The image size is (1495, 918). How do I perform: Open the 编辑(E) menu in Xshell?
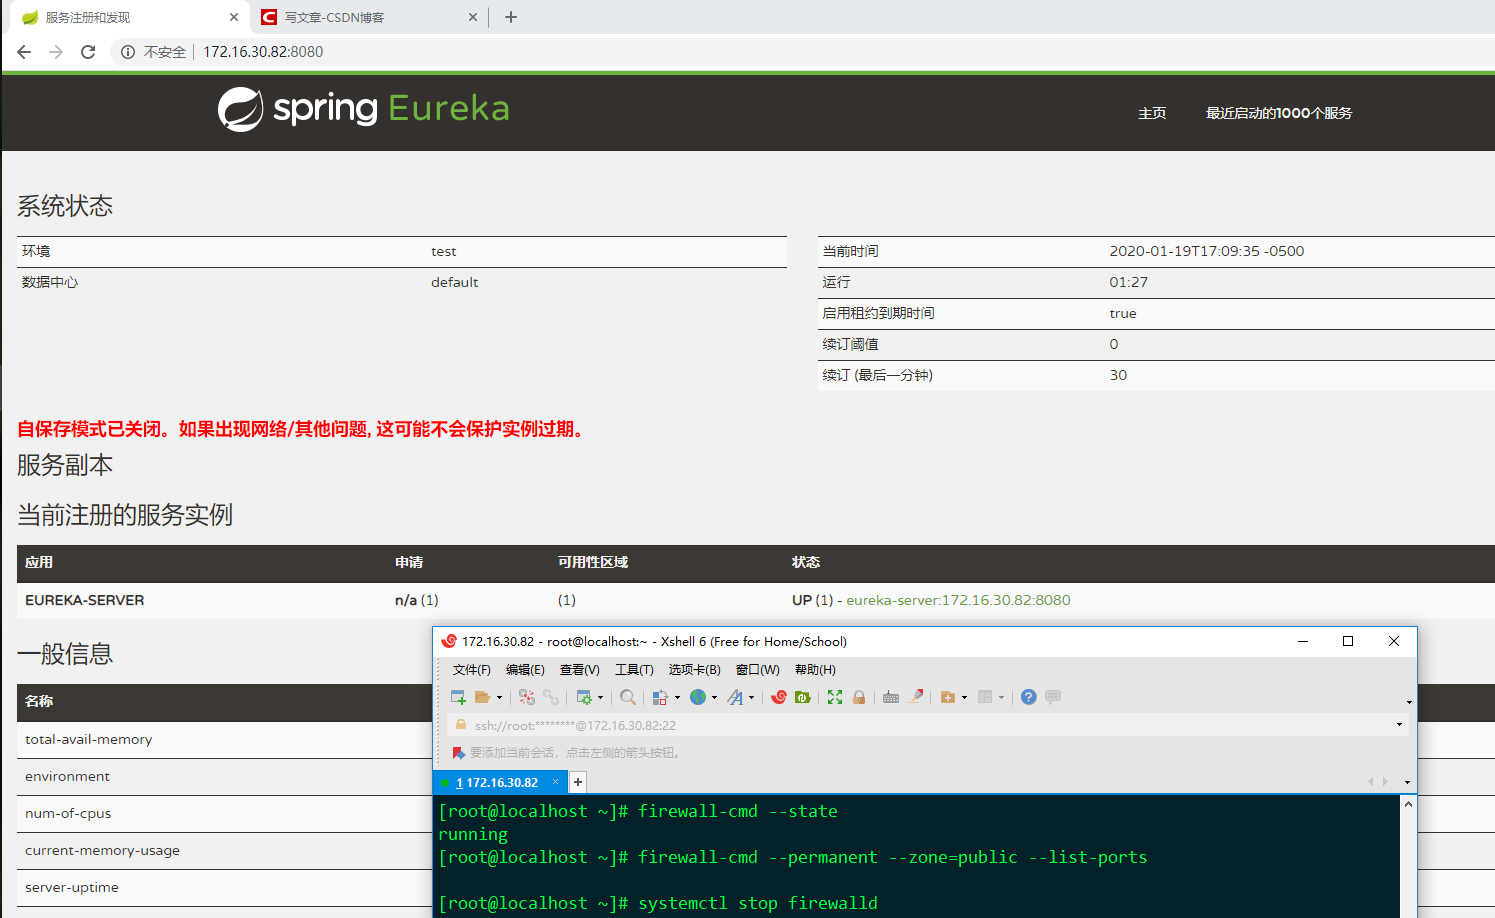525,670
